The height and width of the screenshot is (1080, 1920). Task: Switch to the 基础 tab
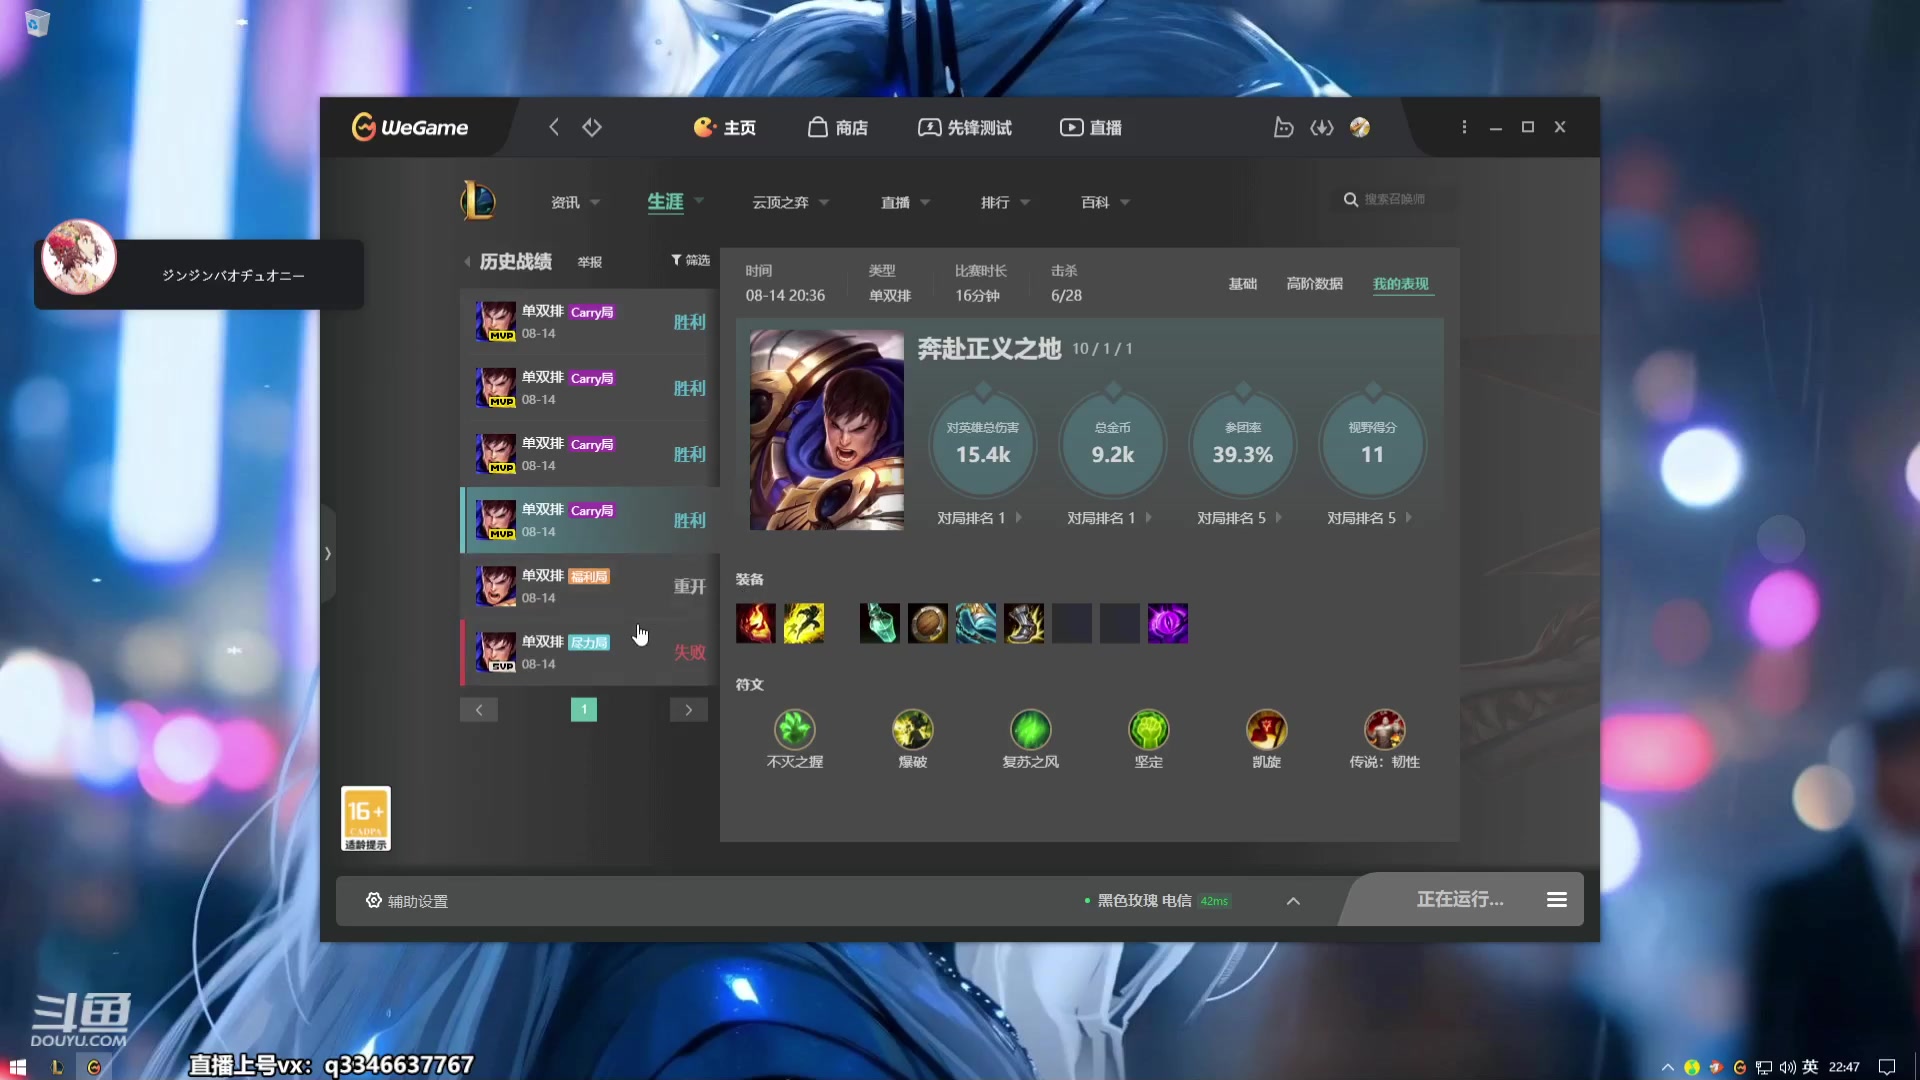pyautogui.click(x=1243, y=284)
